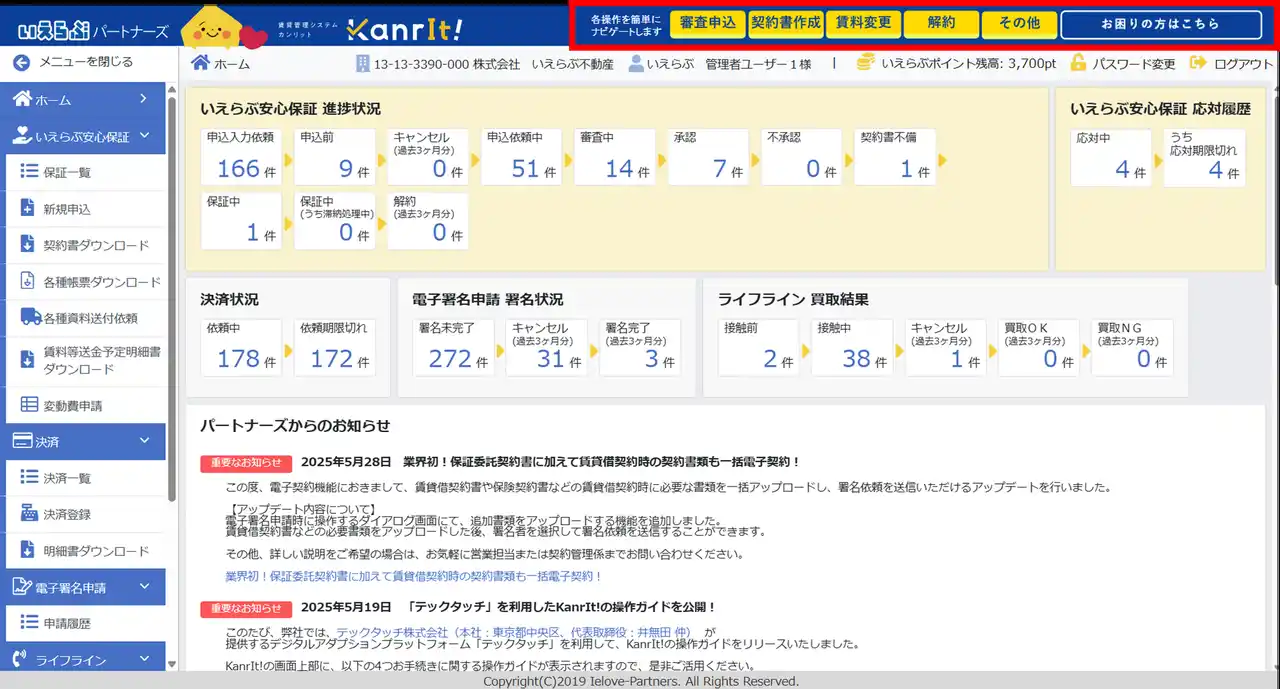
Task: Click the user icon beside いえらぶ 管理者ユーザー
Action: click(635, 63)
